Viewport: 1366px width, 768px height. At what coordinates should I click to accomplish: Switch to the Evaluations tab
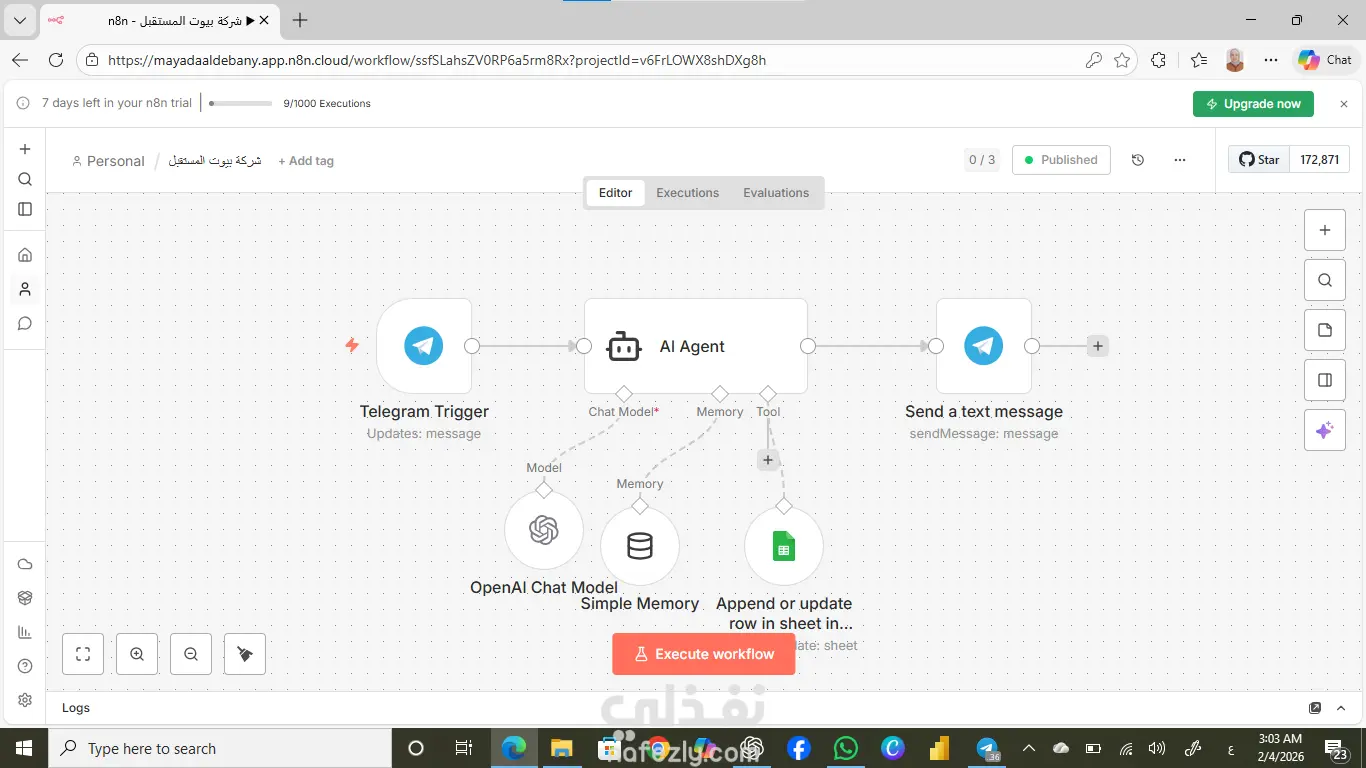776,193
